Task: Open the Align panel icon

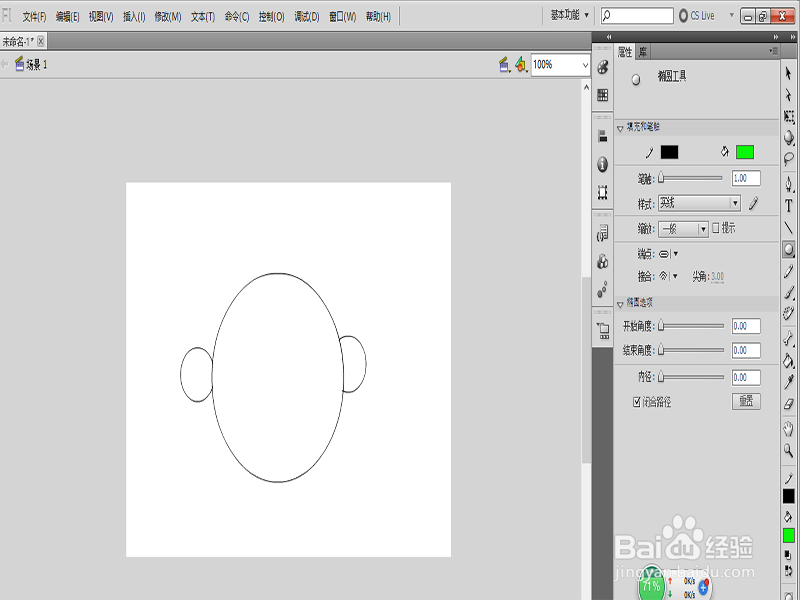Action: pyautogui.click(x=603, y=136)
